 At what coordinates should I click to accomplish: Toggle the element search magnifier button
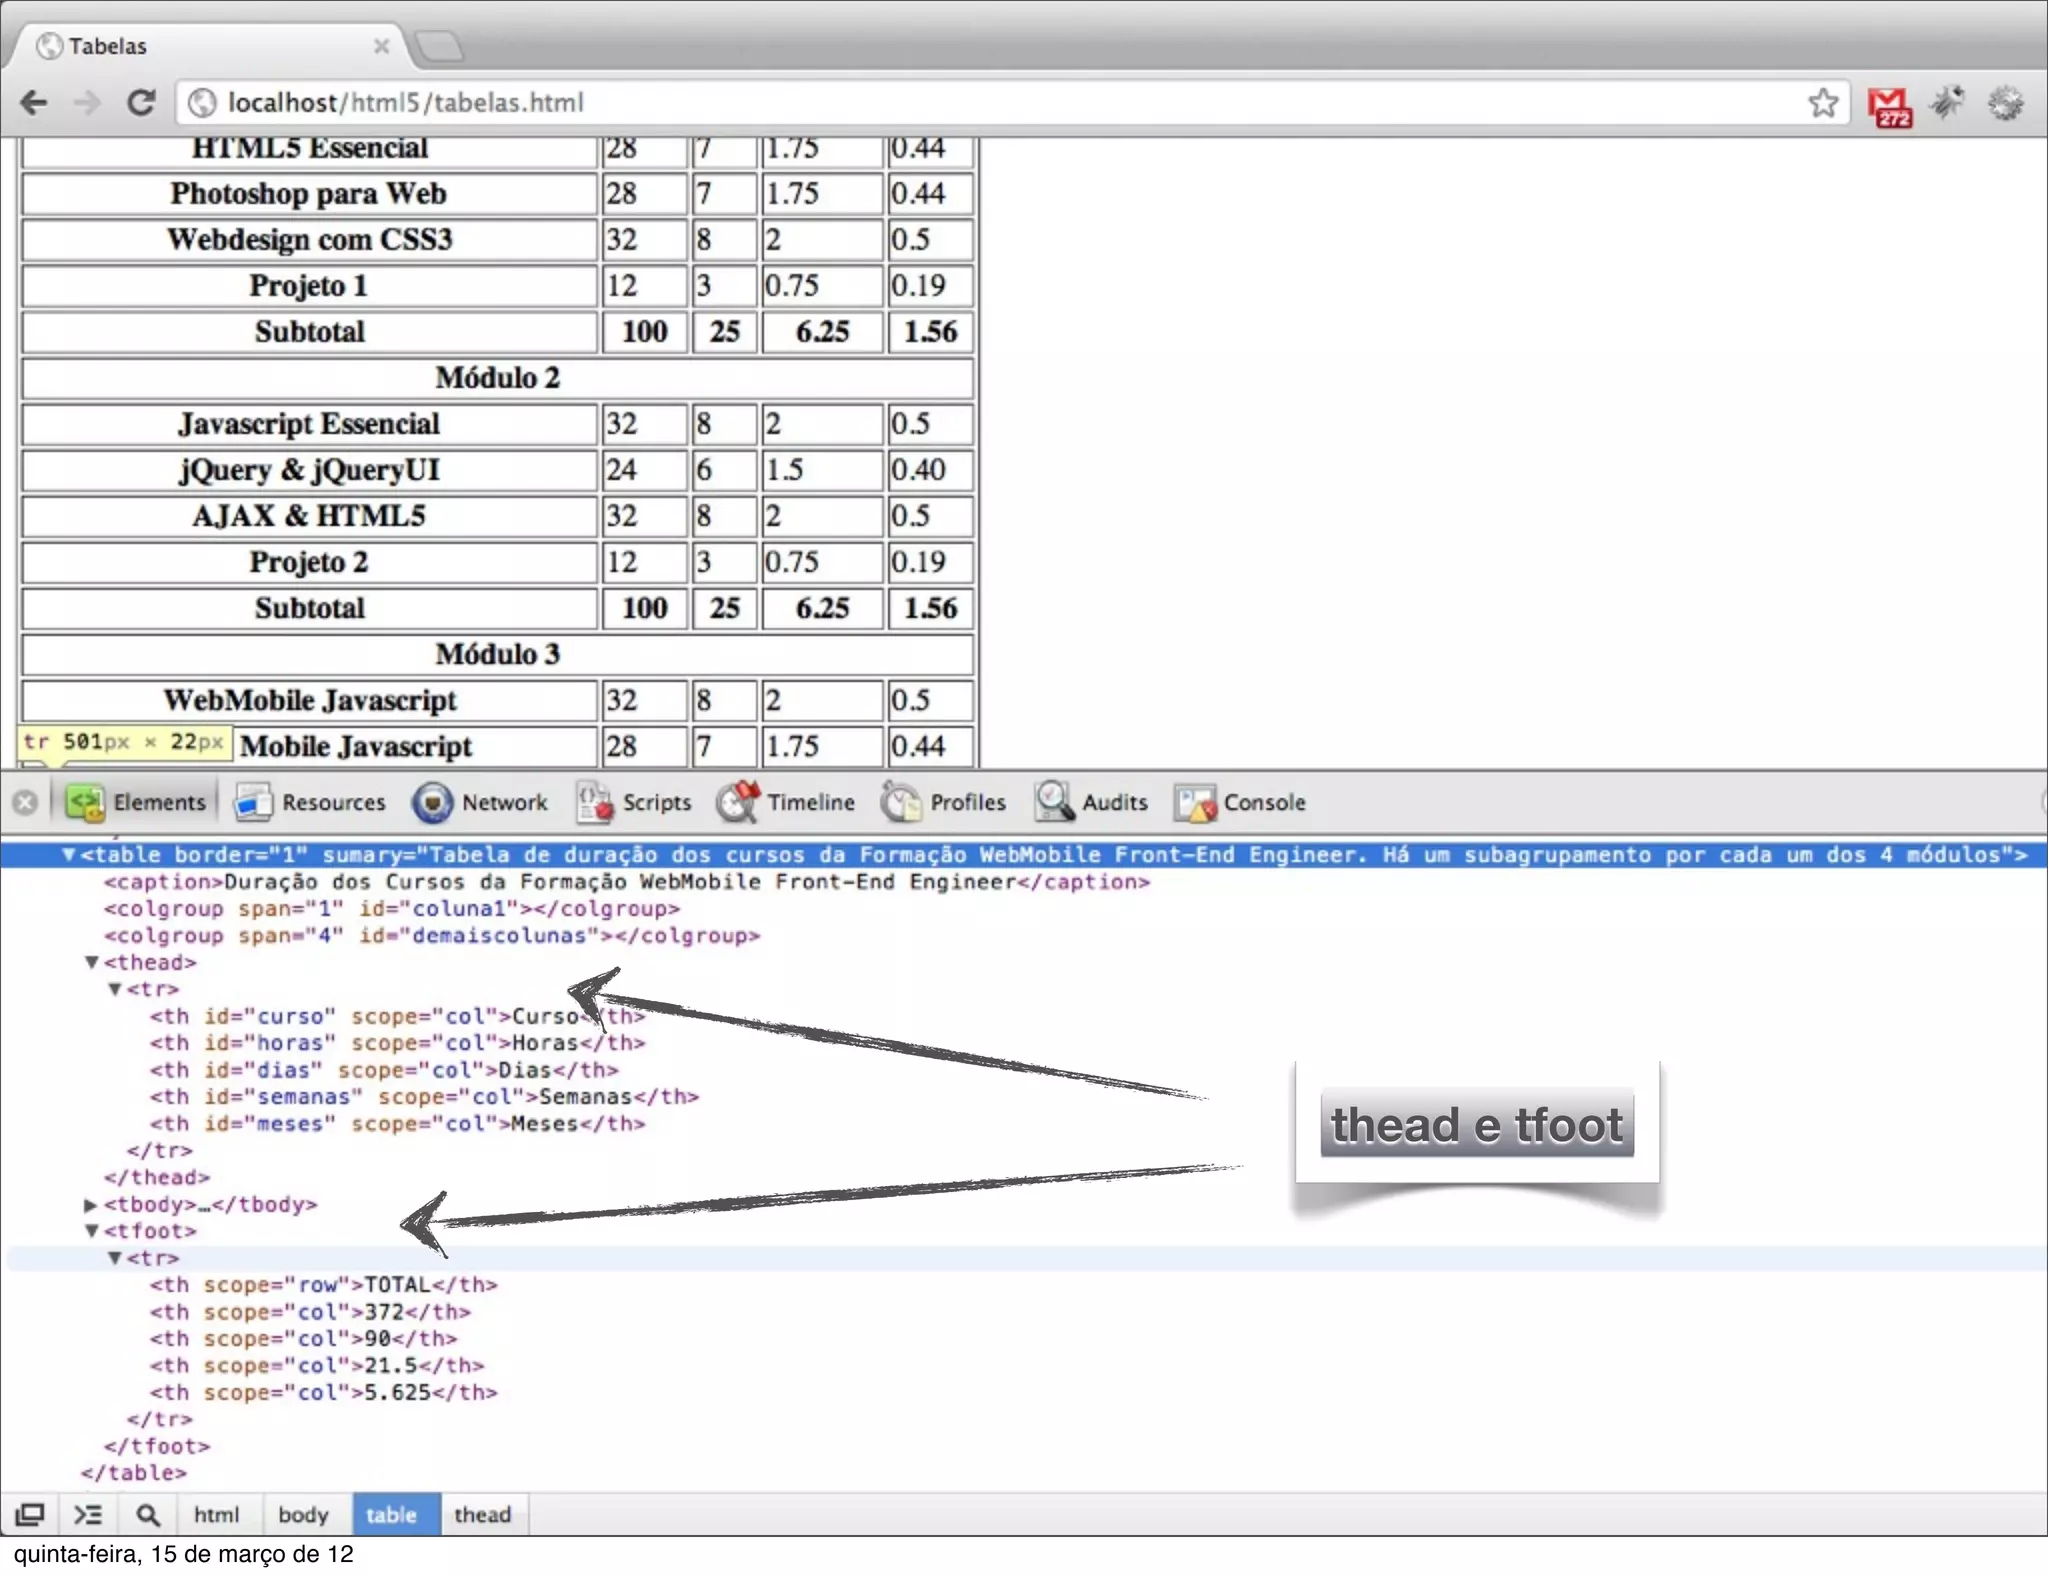[x=148, y=1515]
